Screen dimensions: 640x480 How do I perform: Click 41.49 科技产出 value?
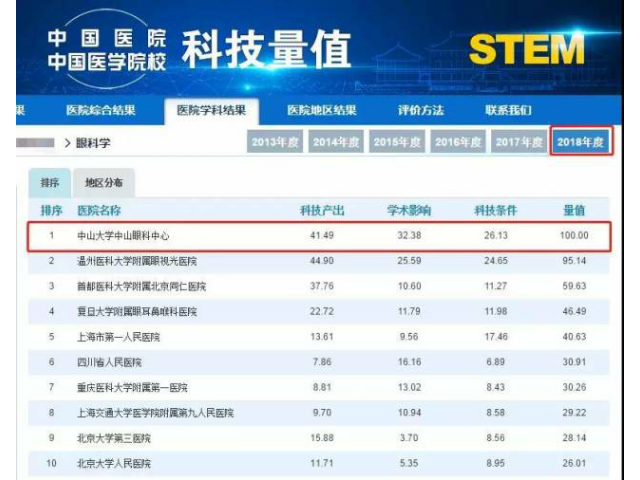tap(322, 236)
